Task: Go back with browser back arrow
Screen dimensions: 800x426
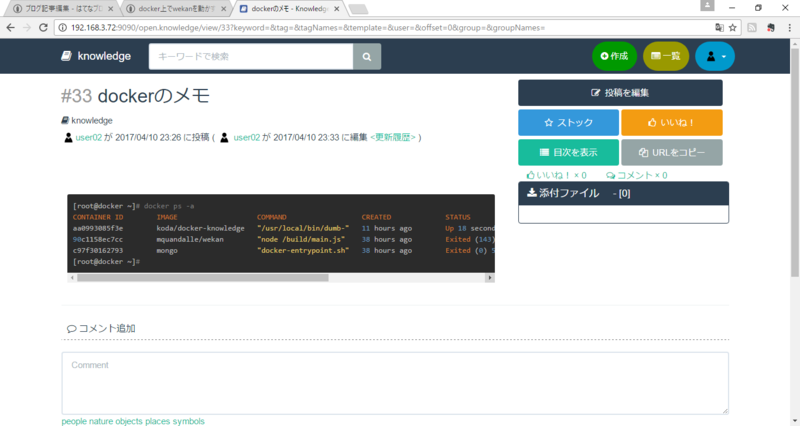Action: pyautogui.click(x=11, y=28)
